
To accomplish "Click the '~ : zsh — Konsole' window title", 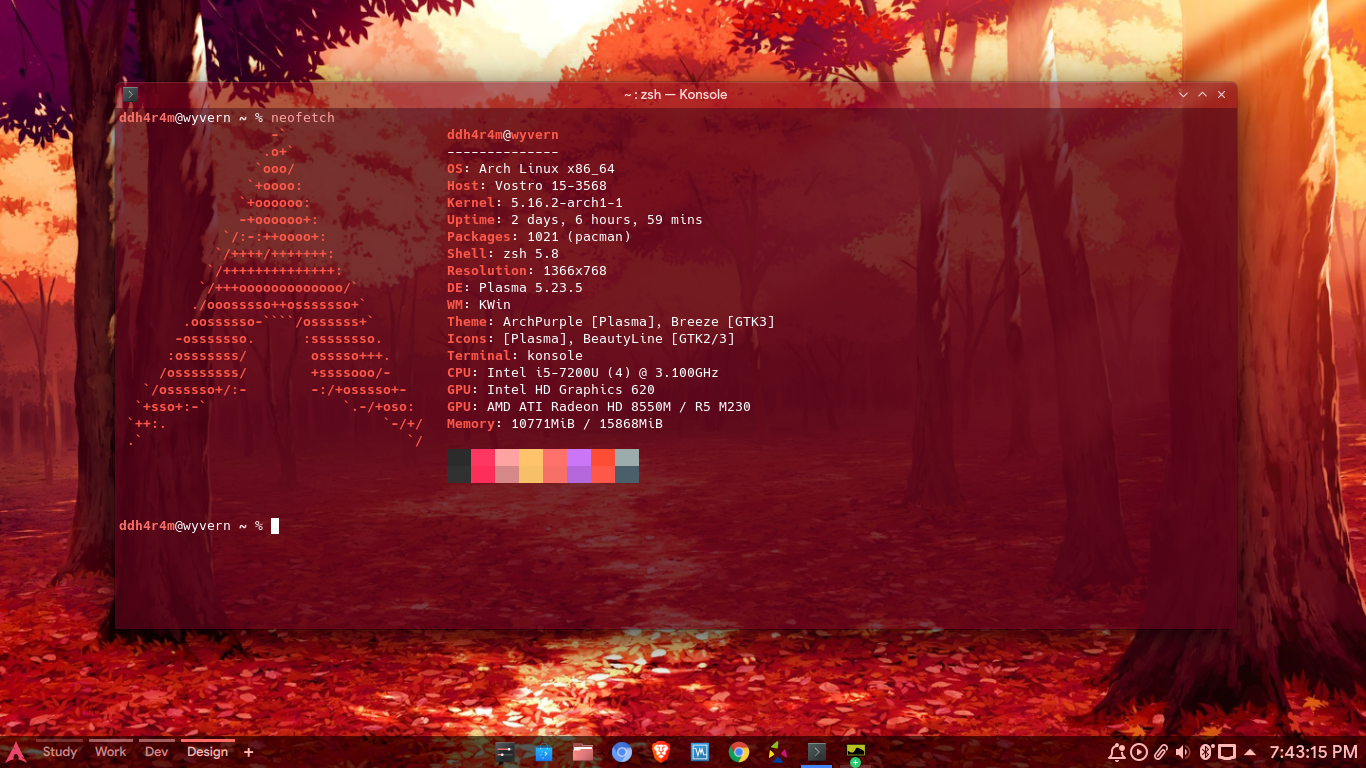I will click(675, 94).
